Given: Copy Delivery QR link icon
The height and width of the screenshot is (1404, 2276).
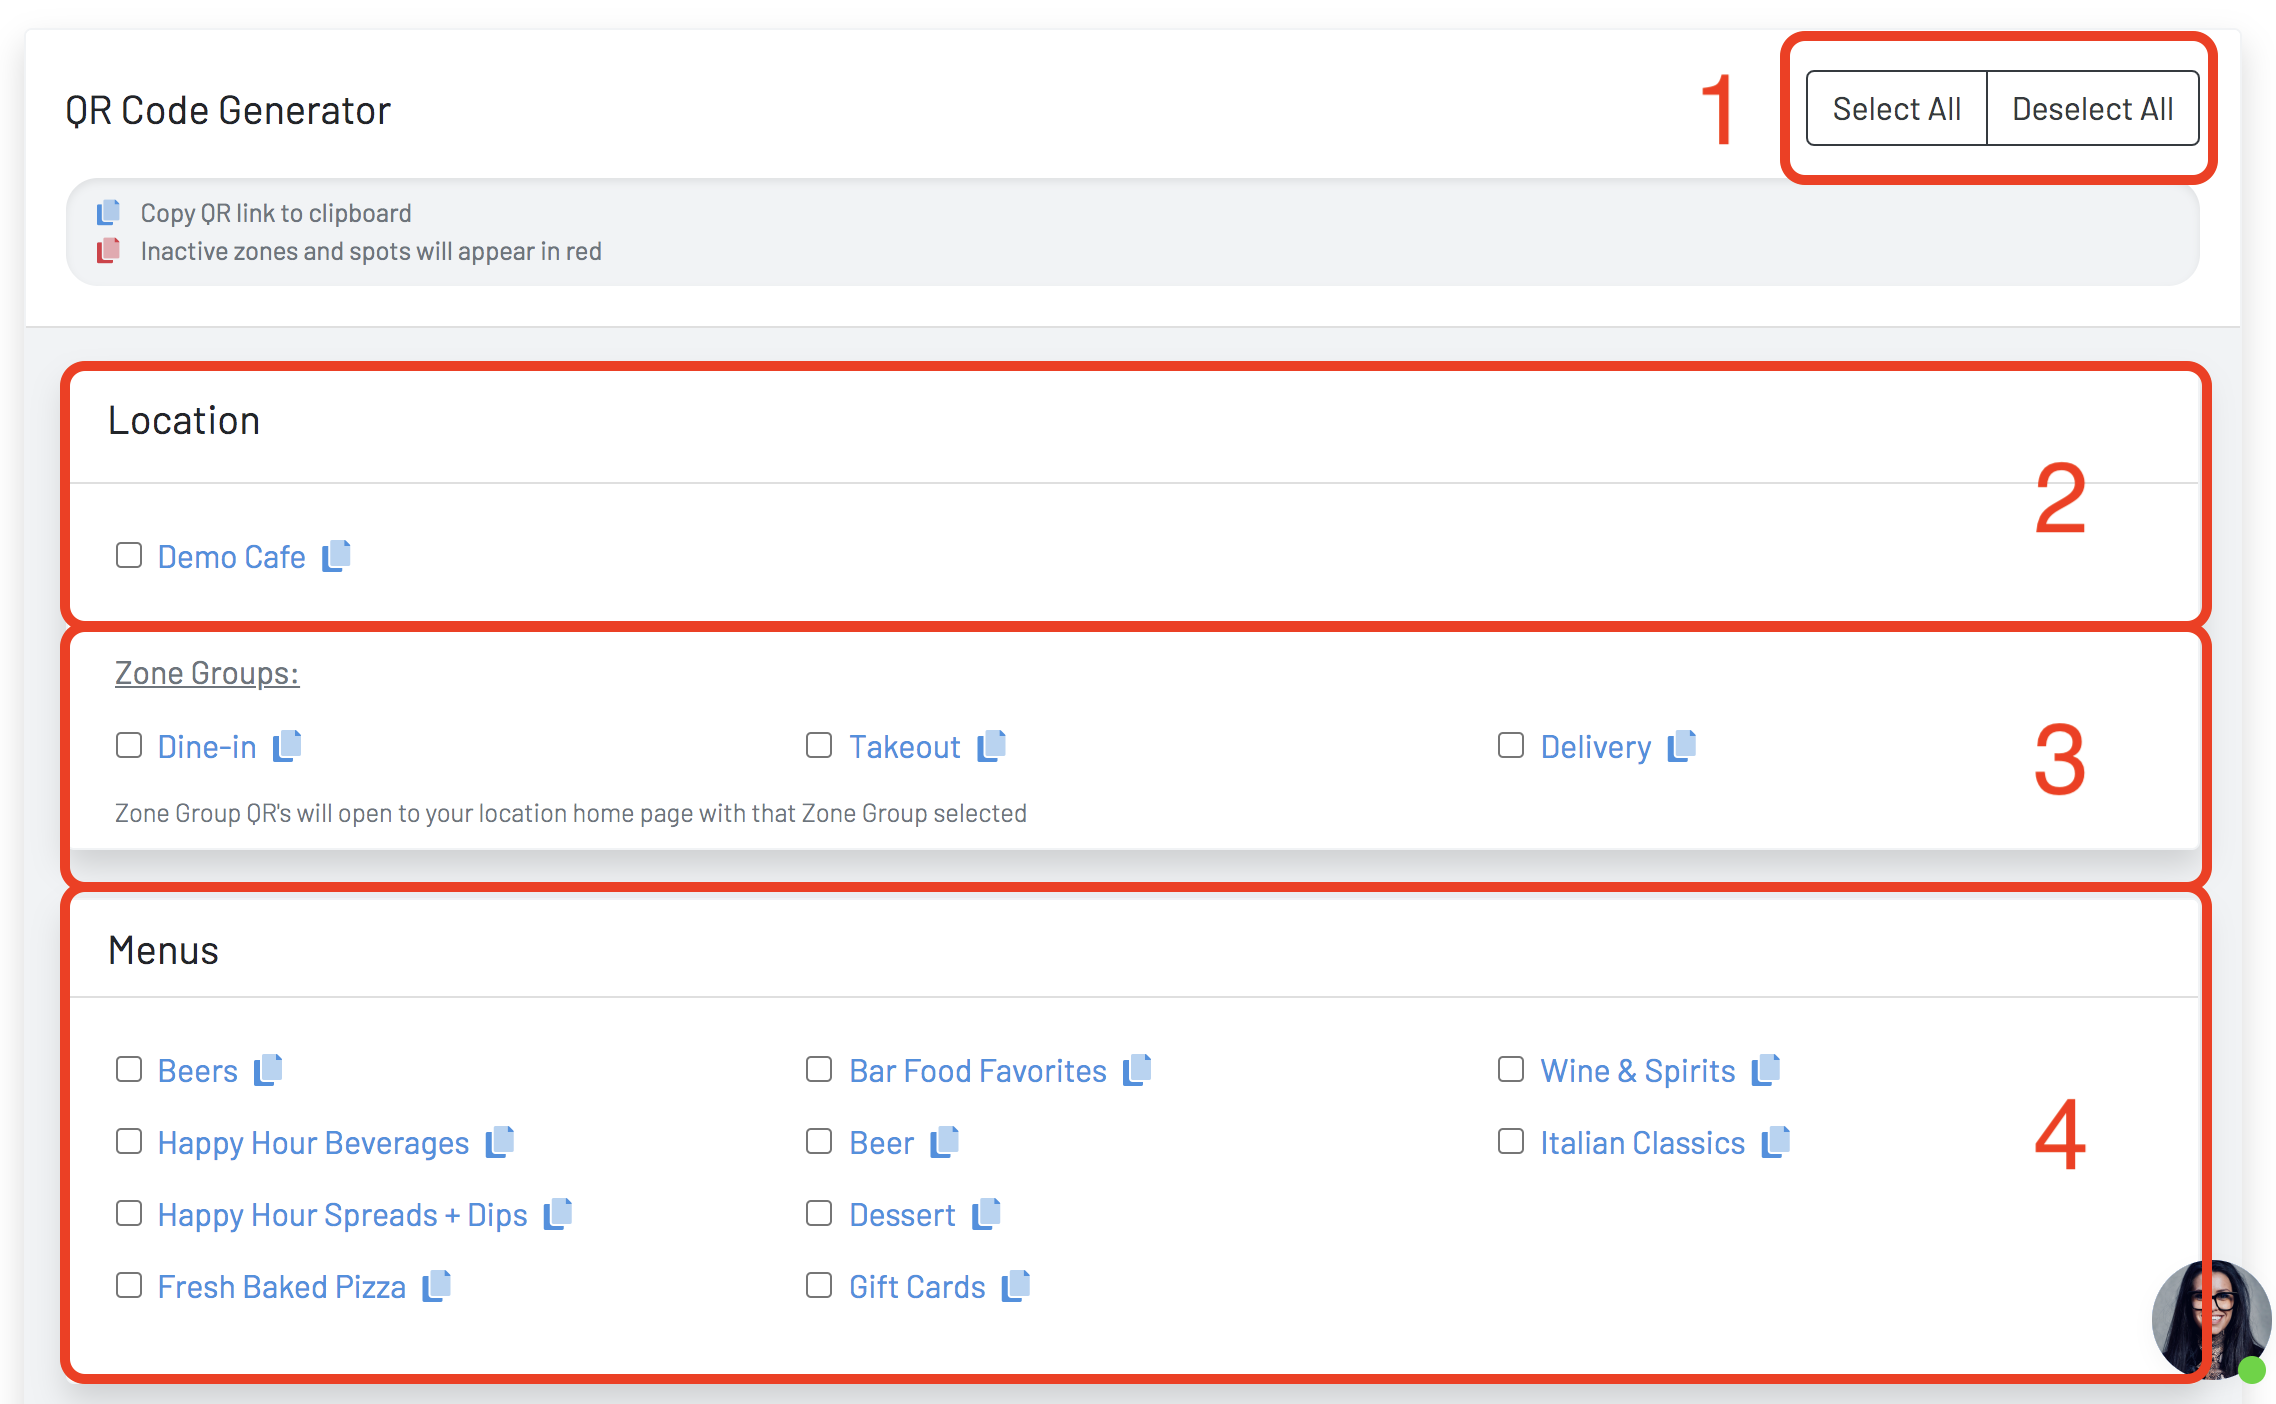Looking at the screenshot, I should 1682,746.
